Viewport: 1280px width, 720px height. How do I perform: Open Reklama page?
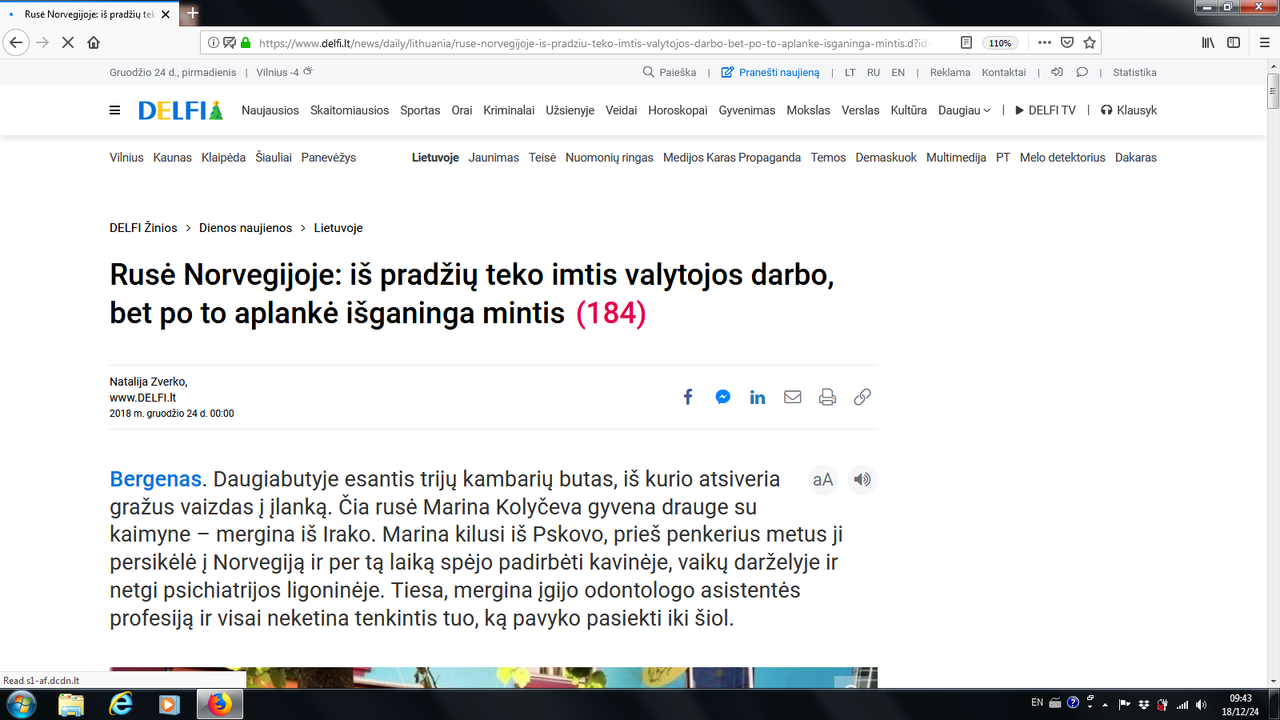[950, 73]
